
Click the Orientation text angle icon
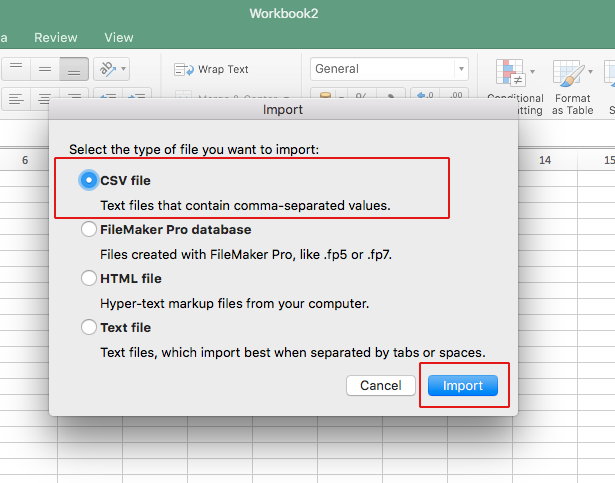pos(107,69)
